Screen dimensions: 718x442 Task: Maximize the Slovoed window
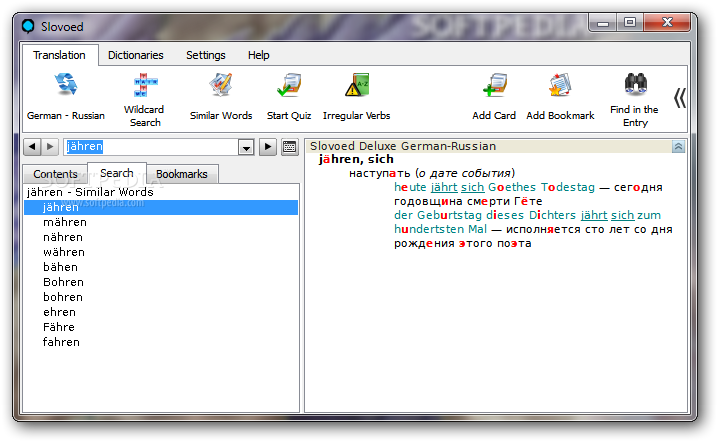[630, 22]
